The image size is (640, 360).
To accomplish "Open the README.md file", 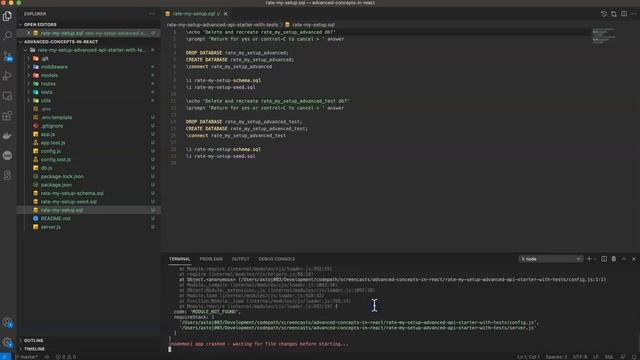I will click(55, 218).
